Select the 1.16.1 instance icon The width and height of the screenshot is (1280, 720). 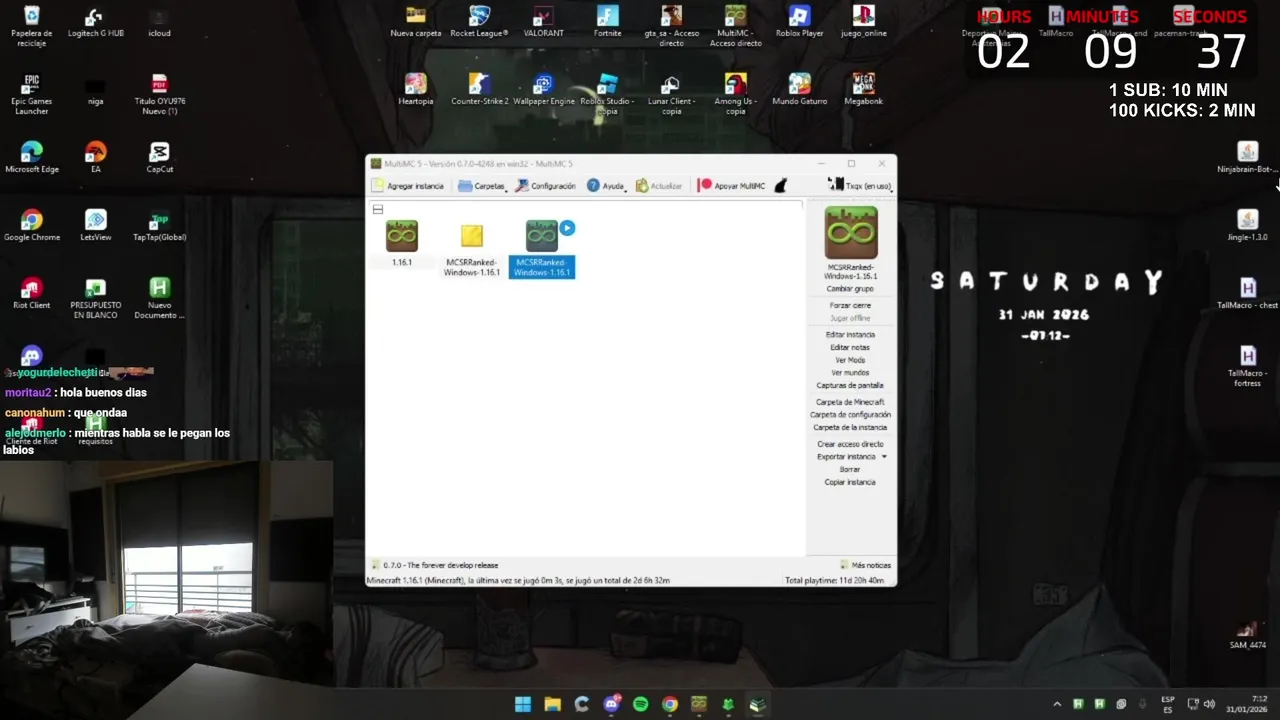point(402,237)
